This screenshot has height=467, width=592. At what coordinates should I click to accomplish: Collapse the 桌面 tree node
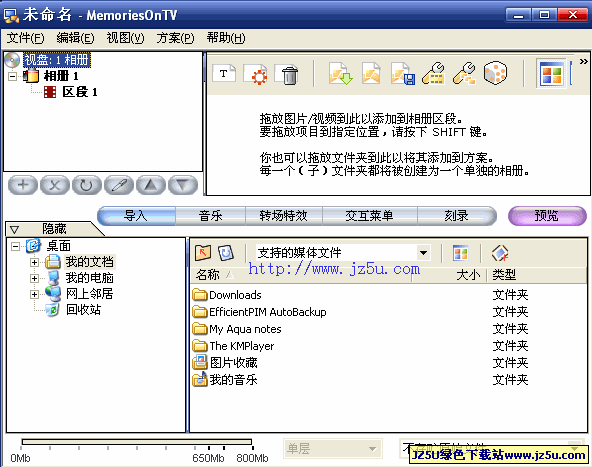coord(15,247)
